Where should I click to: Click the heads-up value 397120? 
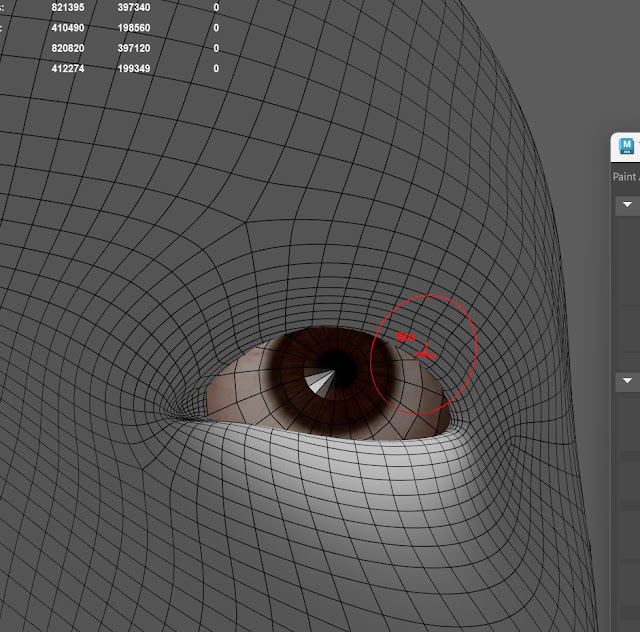(134, 48)
